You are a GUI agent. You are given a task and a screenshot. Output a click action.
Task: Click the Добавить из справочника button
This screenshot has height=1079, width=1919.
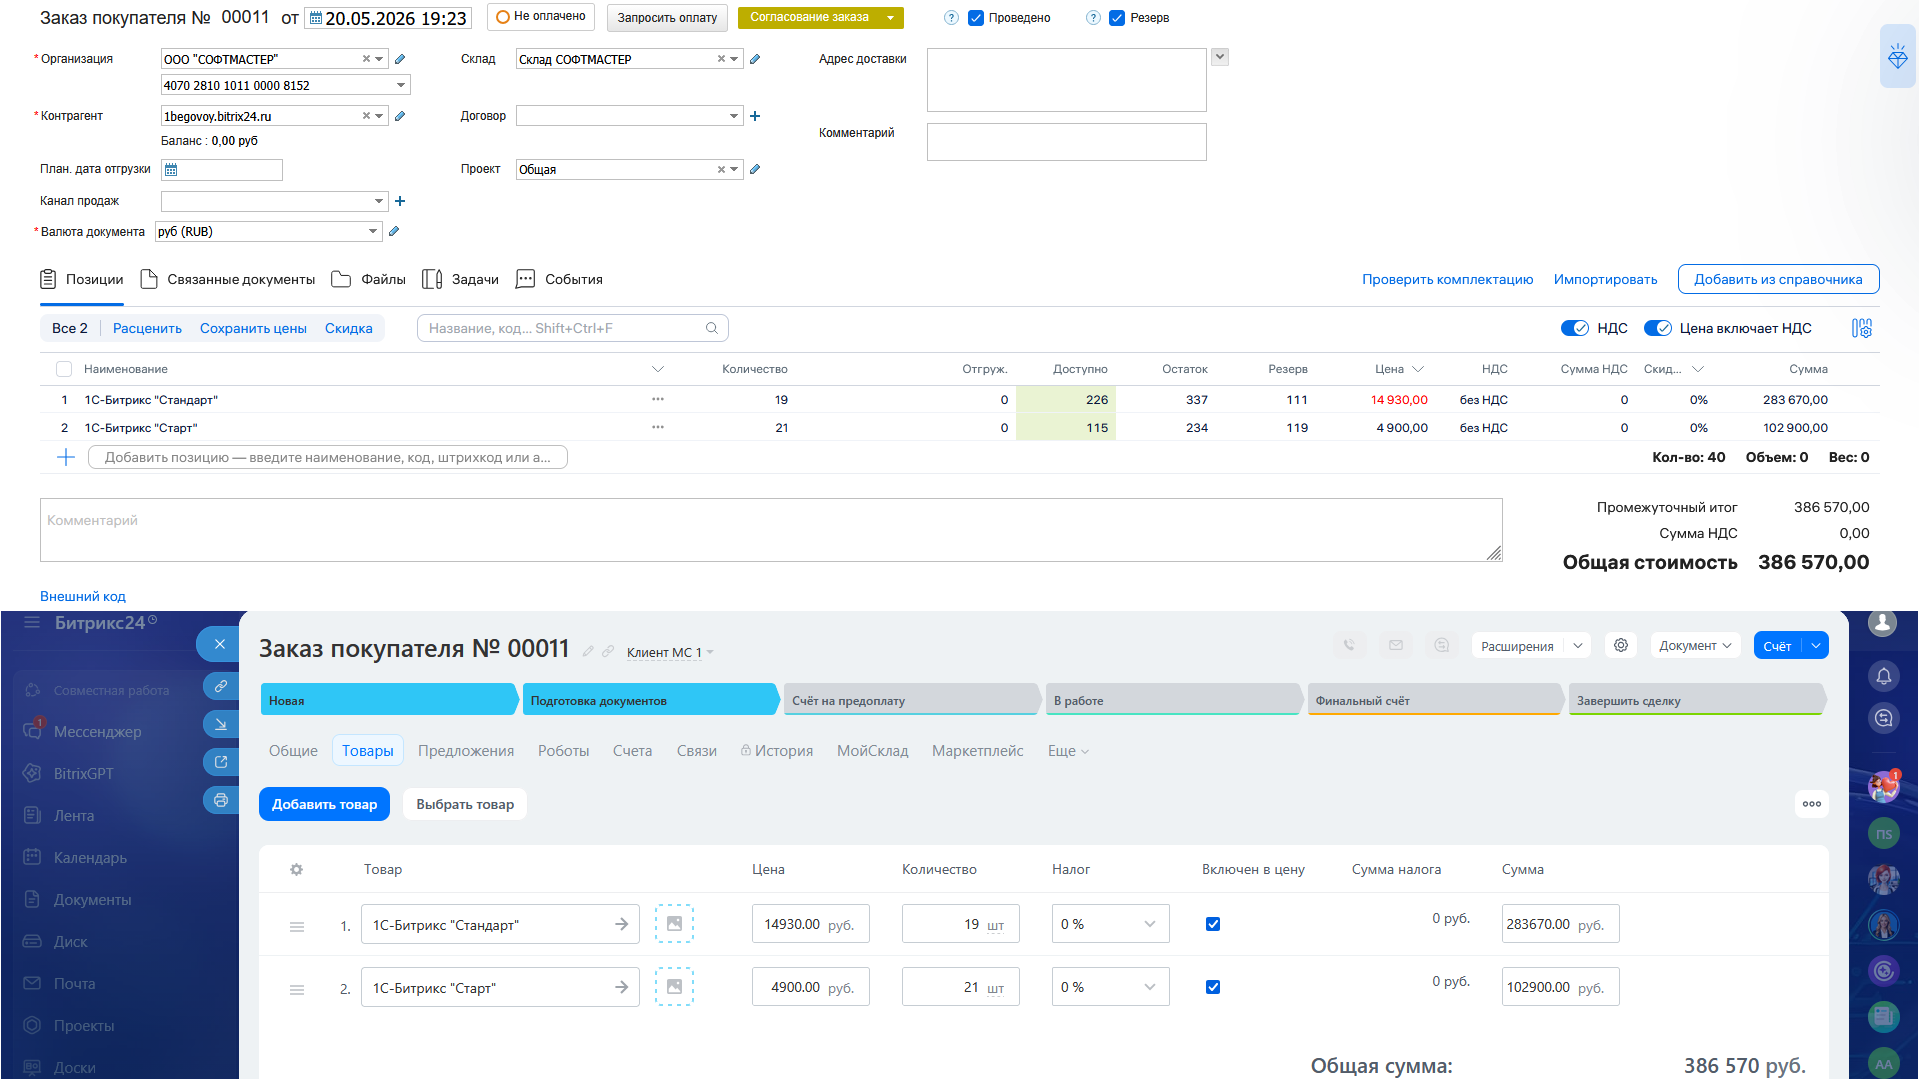point(1778,279)
